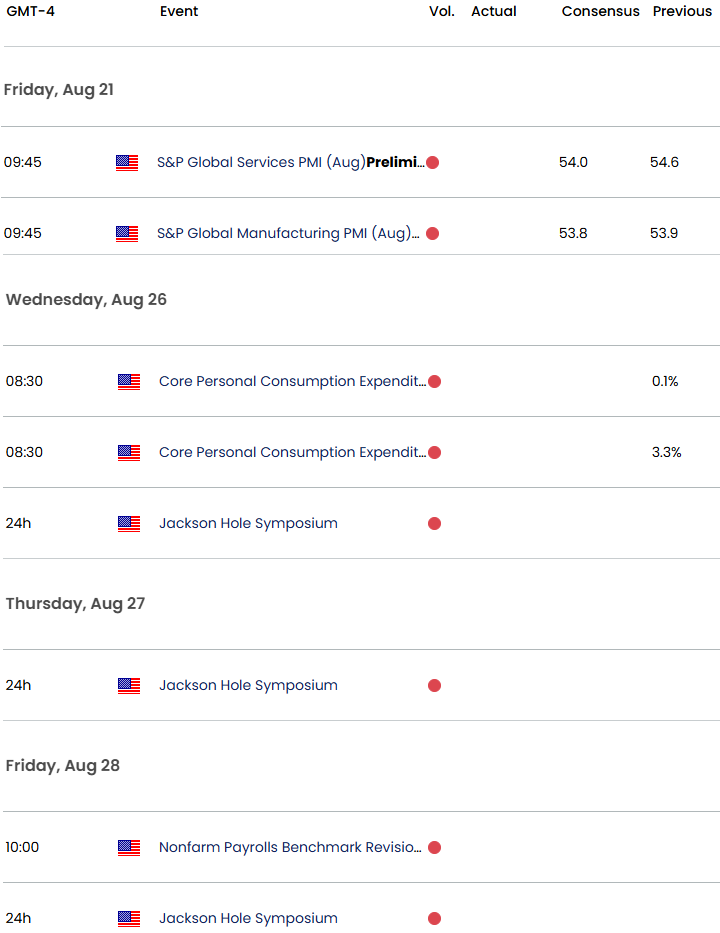The image size is (720, 933).
Task: Open S&P Global Services PMI (Aug) event
Action: (290, 162)
